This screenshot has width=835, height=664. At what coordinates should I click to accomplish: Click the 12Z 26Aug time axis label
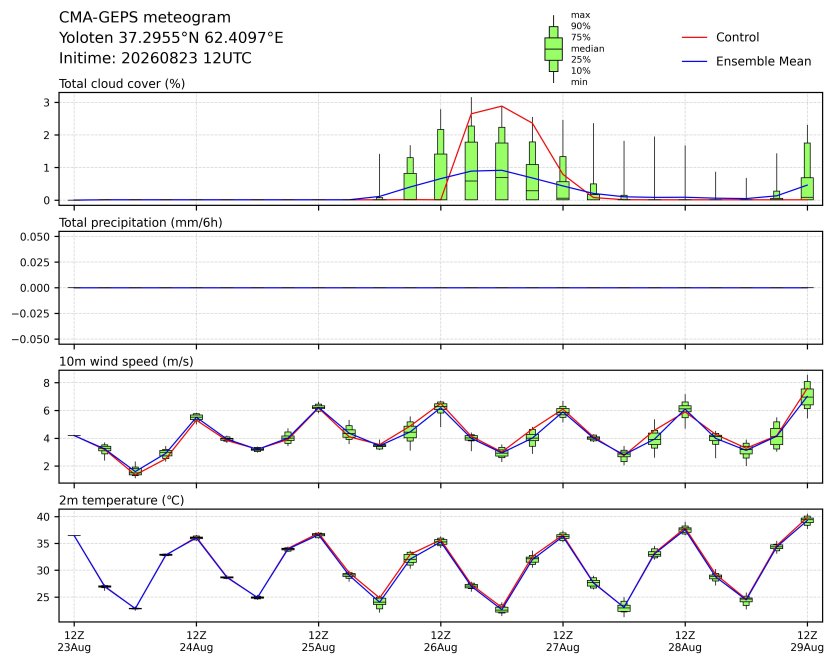(440, 641)
